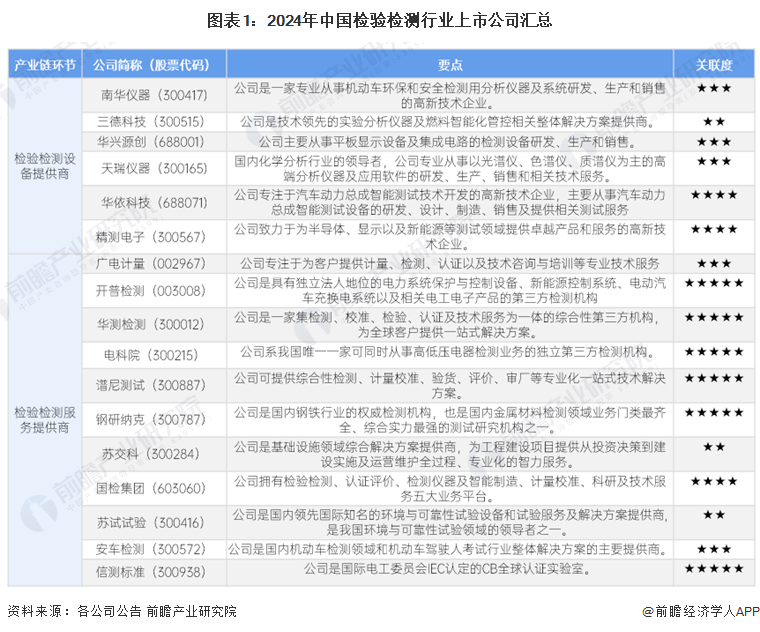Viewport: 760px width, 632px height.
Task: Click the 苏试试验 description about 环境与可靠性试验
Action: (450, 522)
